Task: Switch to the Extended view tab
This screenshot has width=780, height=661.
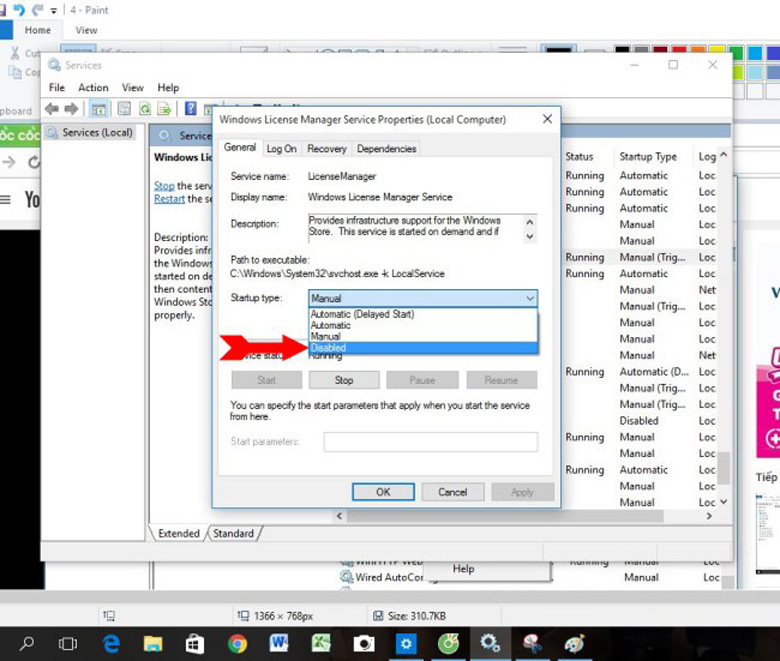Action: click(x=179, y=533)
